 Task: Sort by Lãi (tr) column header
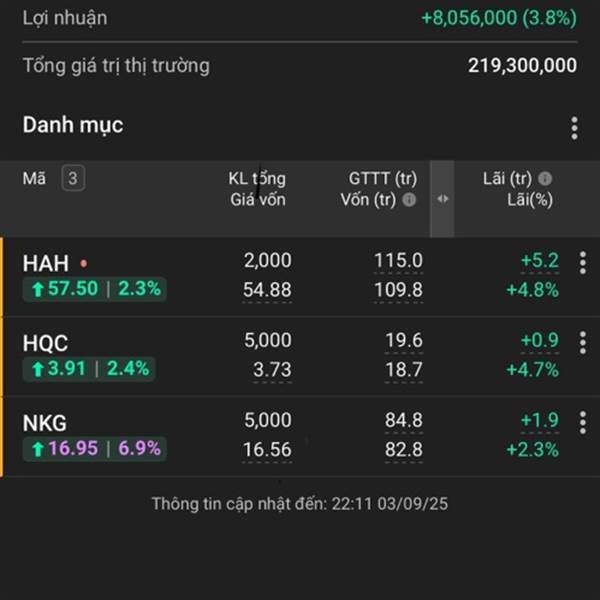point(507,178)
